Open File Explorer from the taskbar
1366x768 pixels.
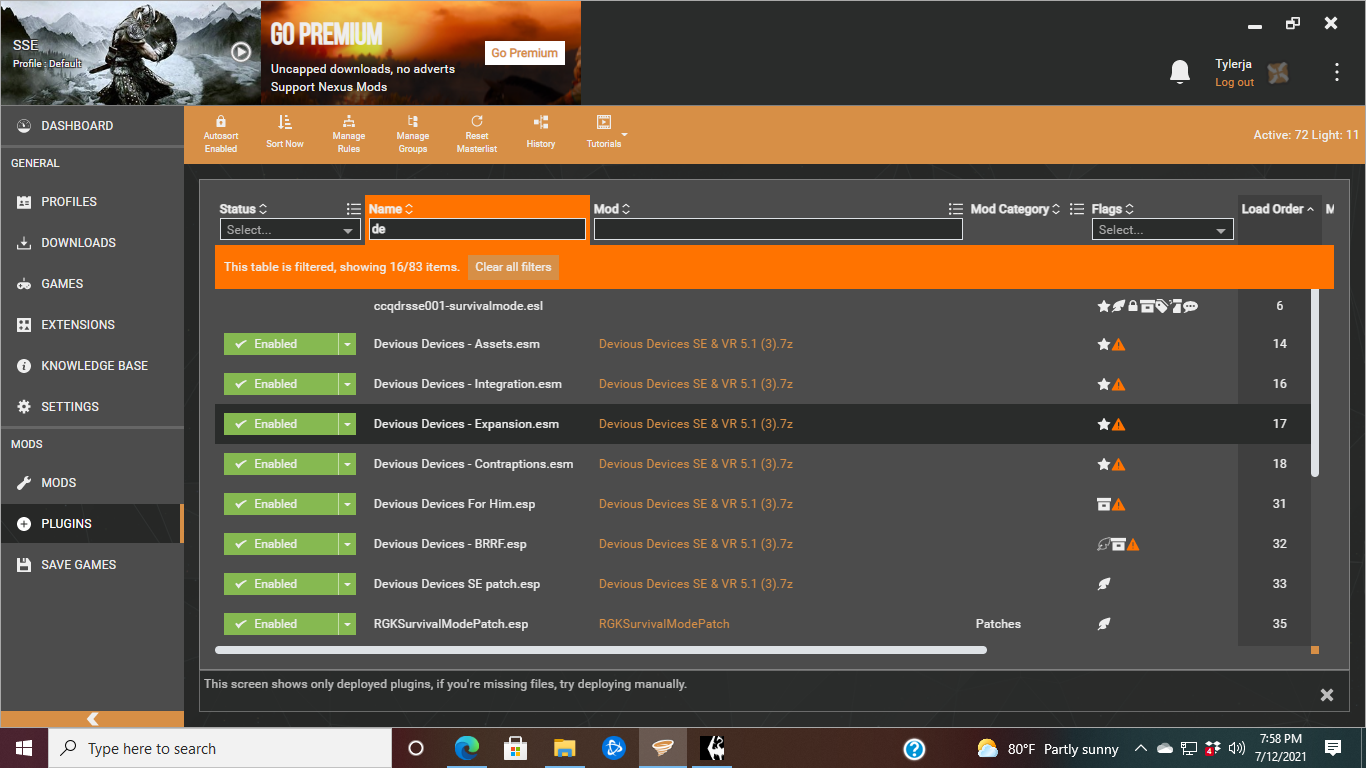coord(565,748)
